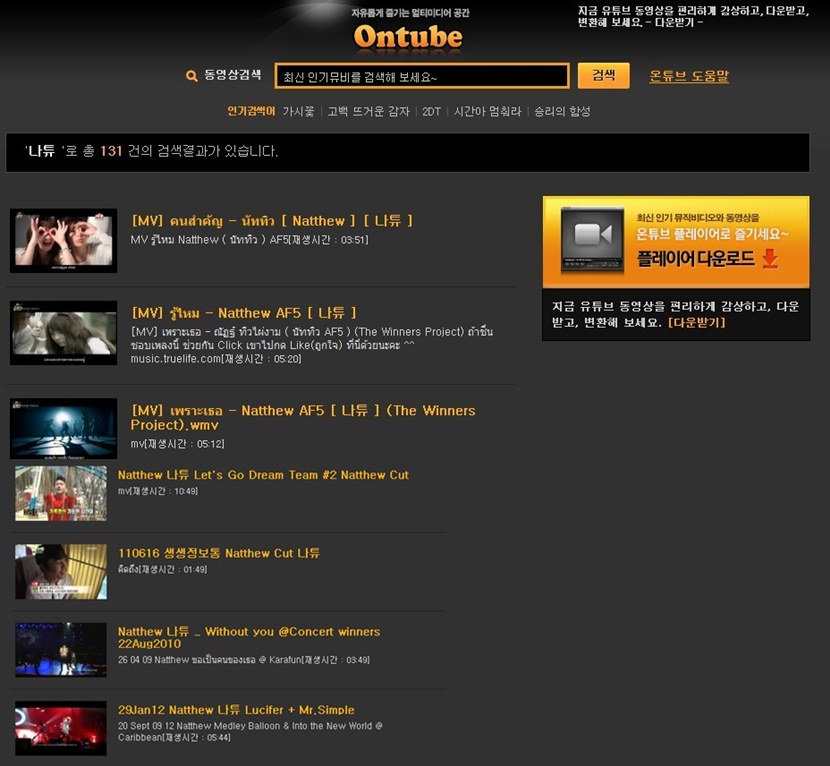Select popular keyword 가시꽃
Viewport: 830px width, 766px height.
pyautogui.click(x=298, y=111)
